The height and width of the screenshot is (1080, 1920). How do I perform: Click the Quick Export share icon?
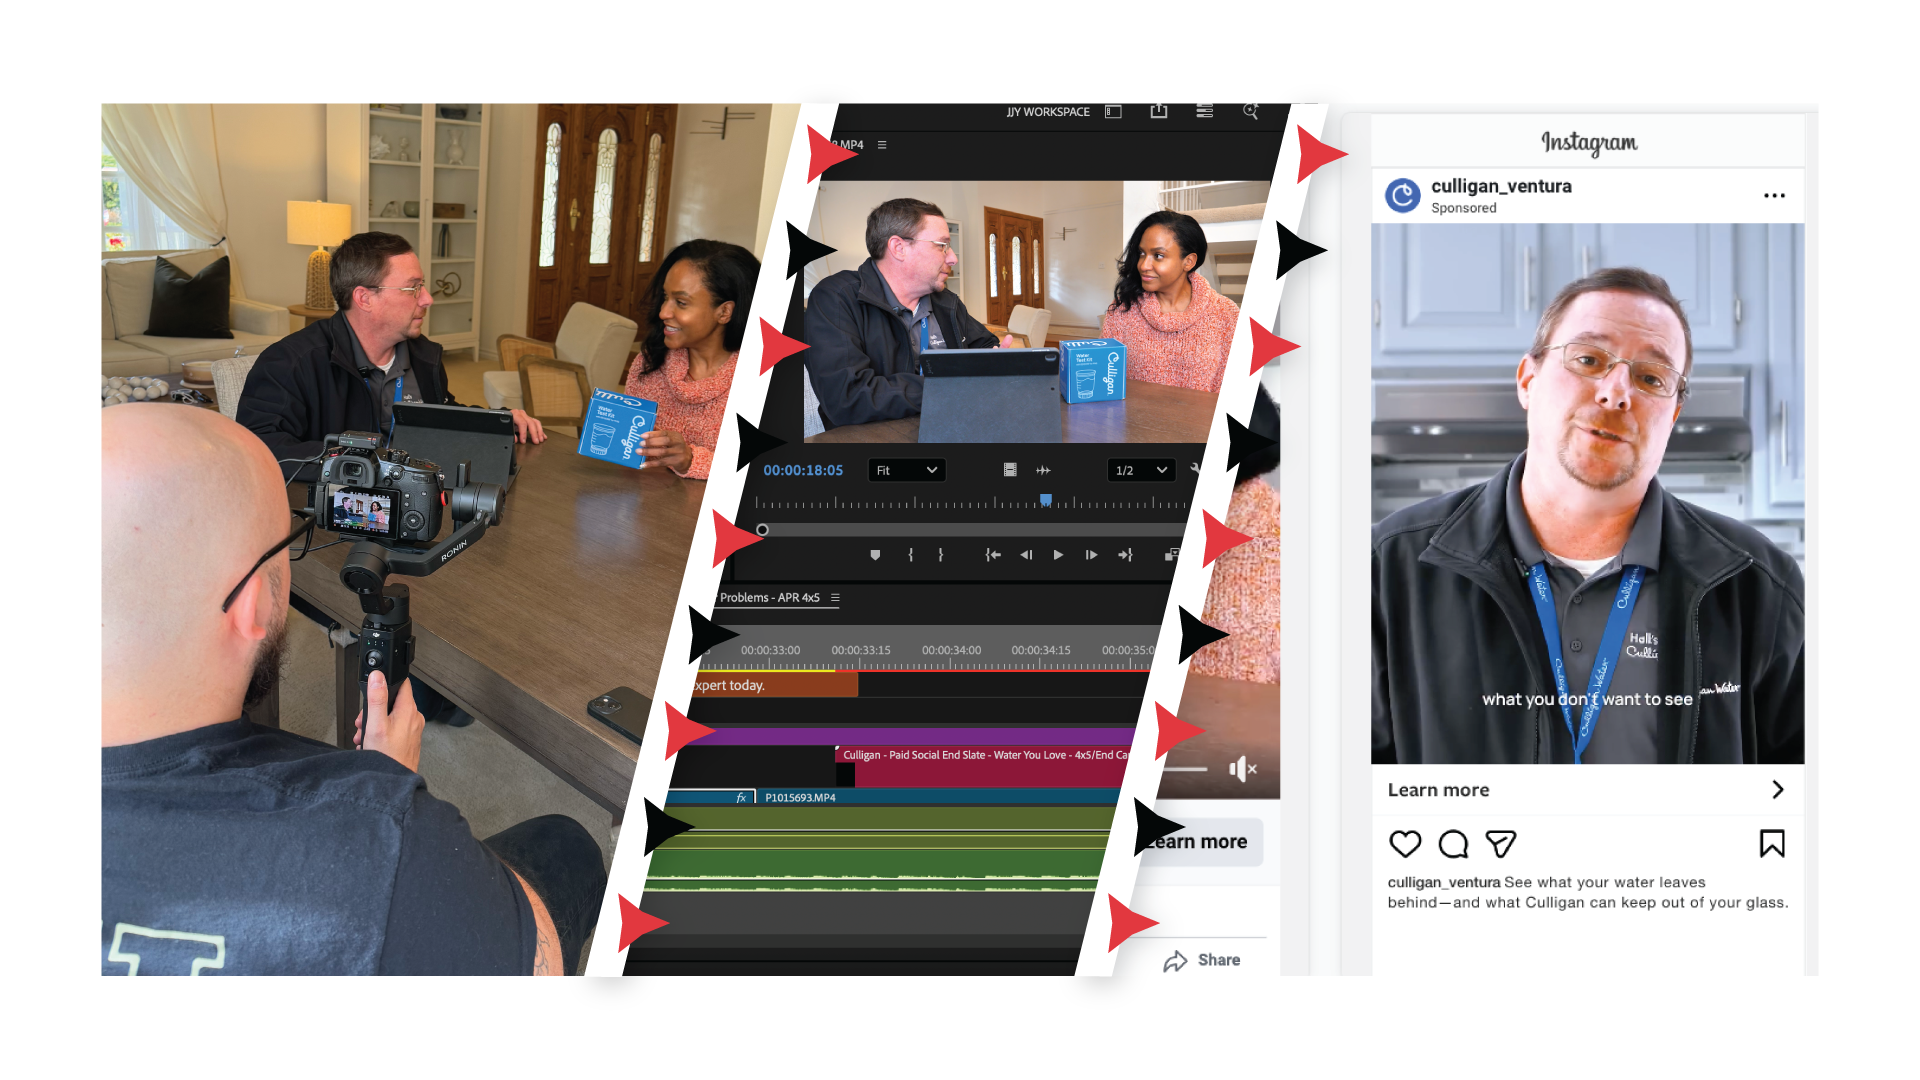[x=1159, y=111]
